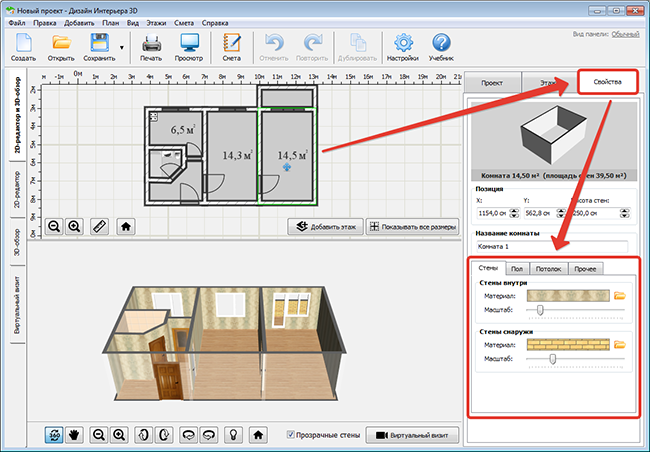Click outer walls brick material swatch
650x452 pixels.
tap(568, 345)
